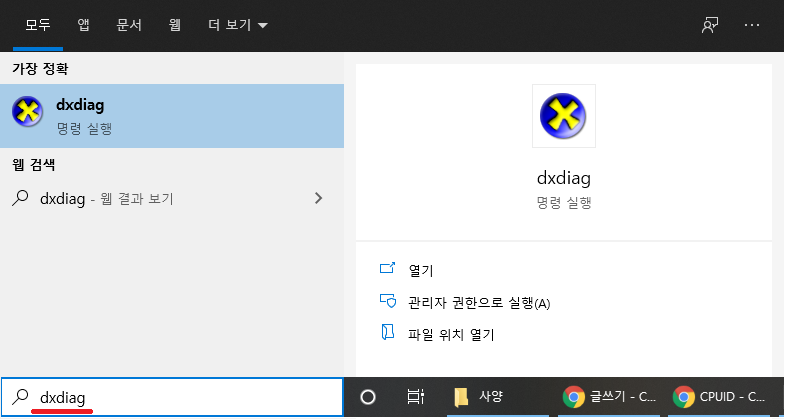Screen dimensions: 787x419
Task: Click the dxdiag icon in best match result
Action: coord(27,111)
